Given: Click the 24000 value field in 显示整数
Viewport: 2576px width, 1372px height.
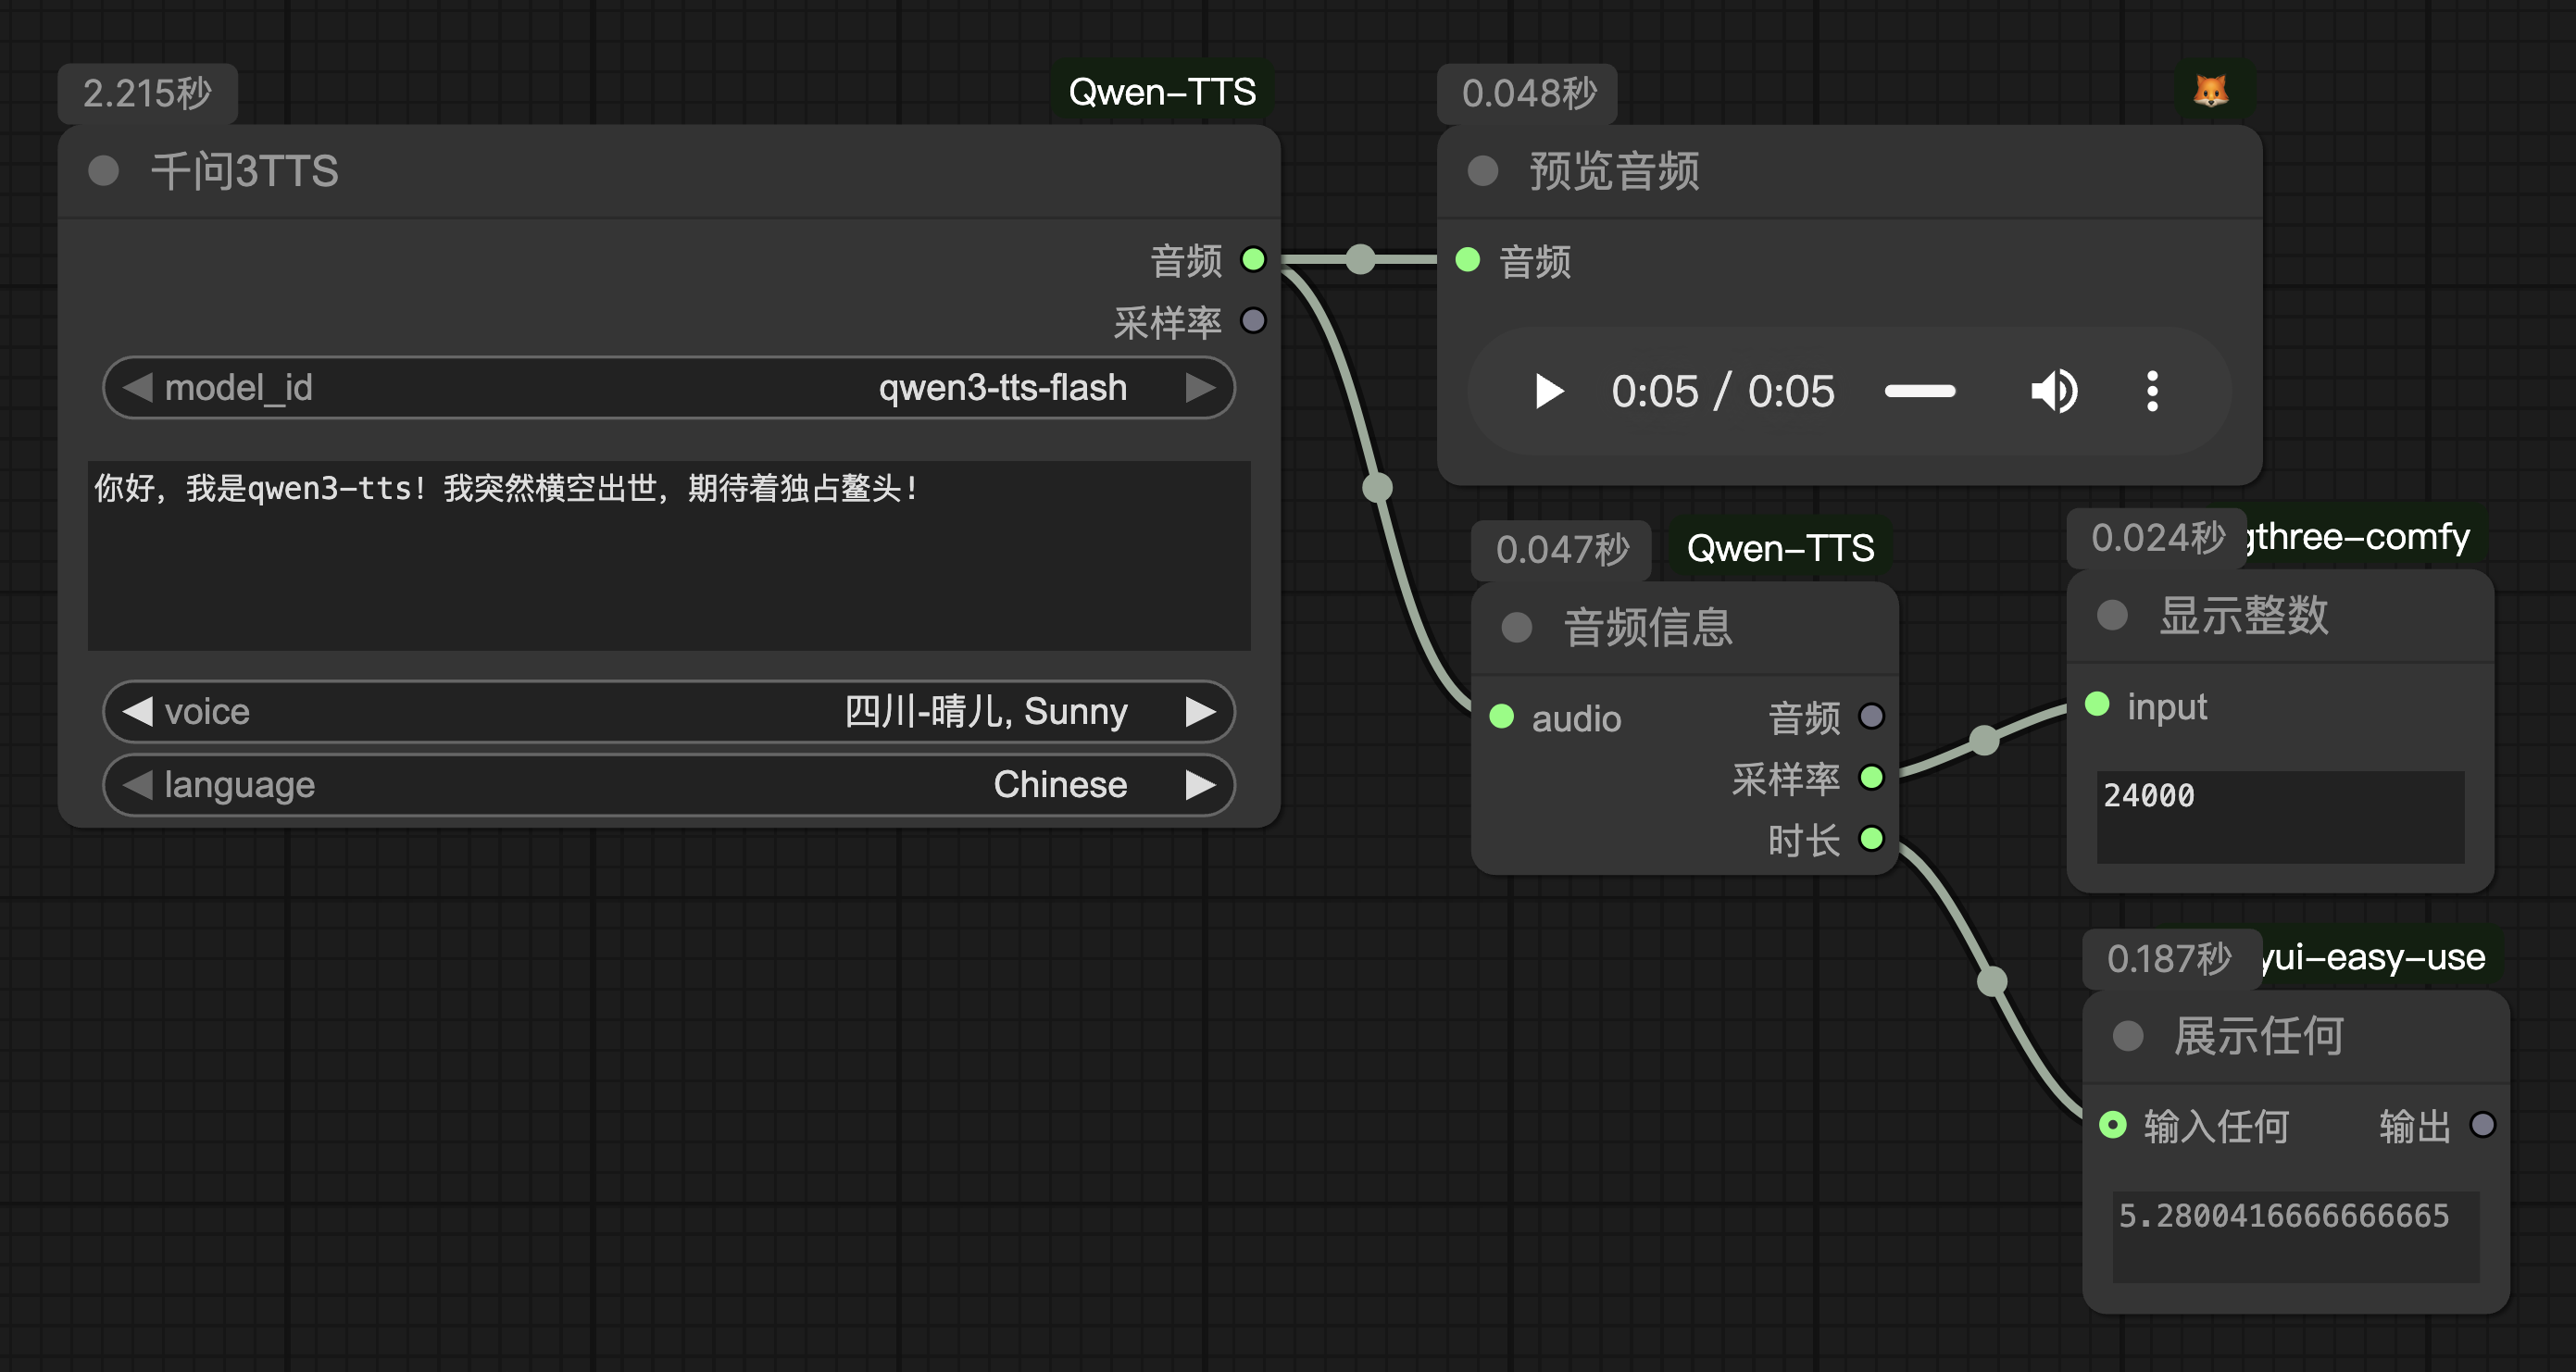Looking at the screenshot, I should pyautogui.click(x=2280, y=817).
